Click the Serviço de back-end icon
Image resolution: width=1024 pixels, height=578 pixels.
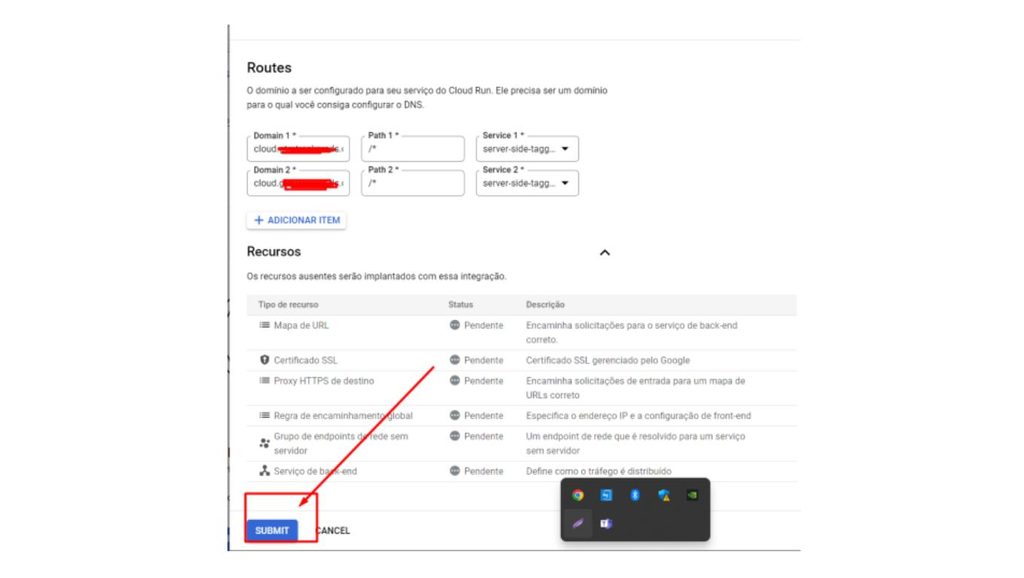pyautogui.click(x=264, y=470)
